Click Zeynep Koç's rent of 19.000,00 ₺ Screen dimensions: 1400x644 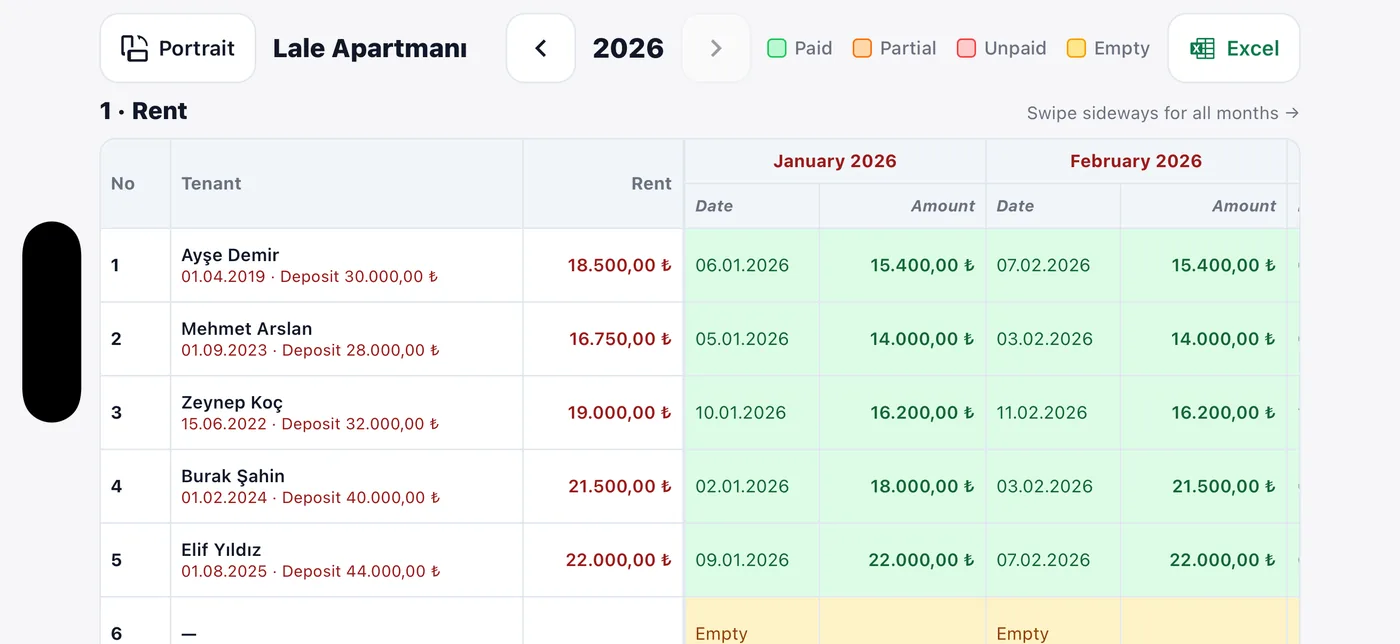click(x=620, y=412)
